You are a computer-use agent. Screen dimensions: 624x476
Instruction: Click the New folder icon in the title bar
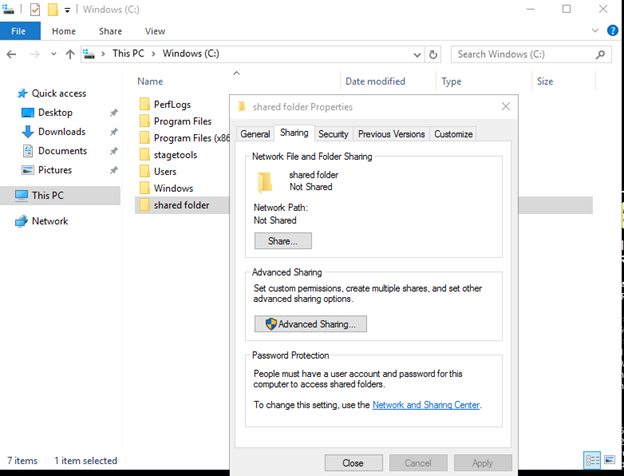click(x=53, y=10)
